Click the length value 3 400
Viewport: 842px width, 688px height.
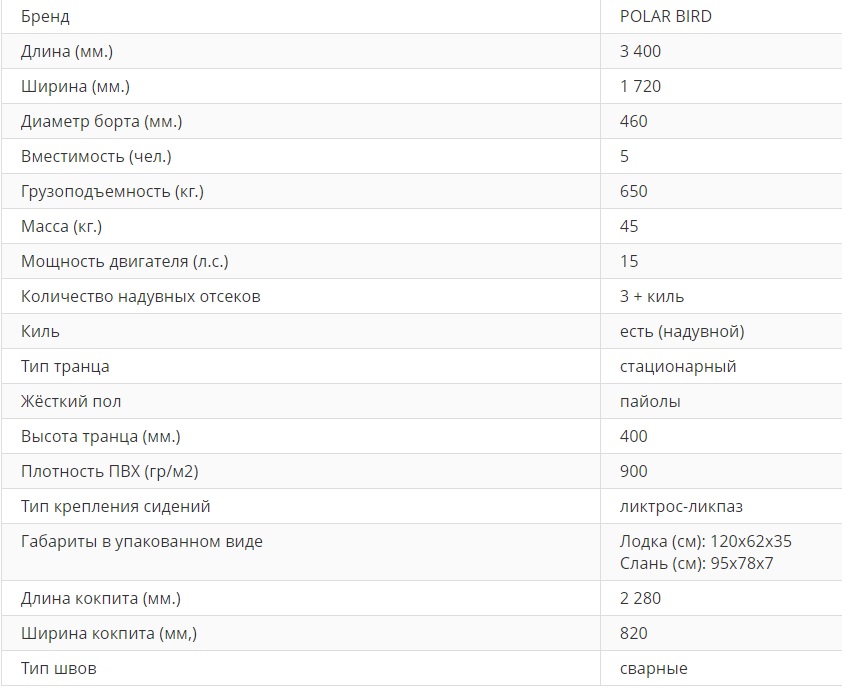(x=641, y=52)
